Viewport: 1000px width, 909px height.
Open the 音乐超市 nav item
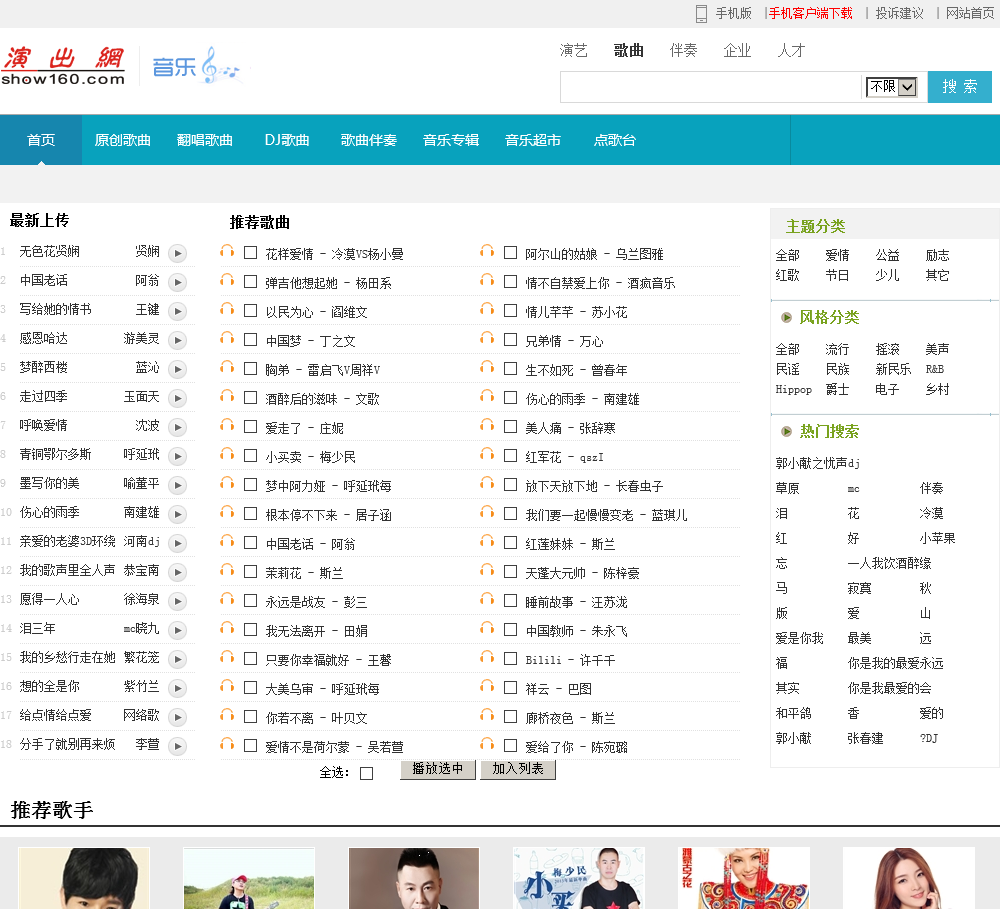coord(533,140)
